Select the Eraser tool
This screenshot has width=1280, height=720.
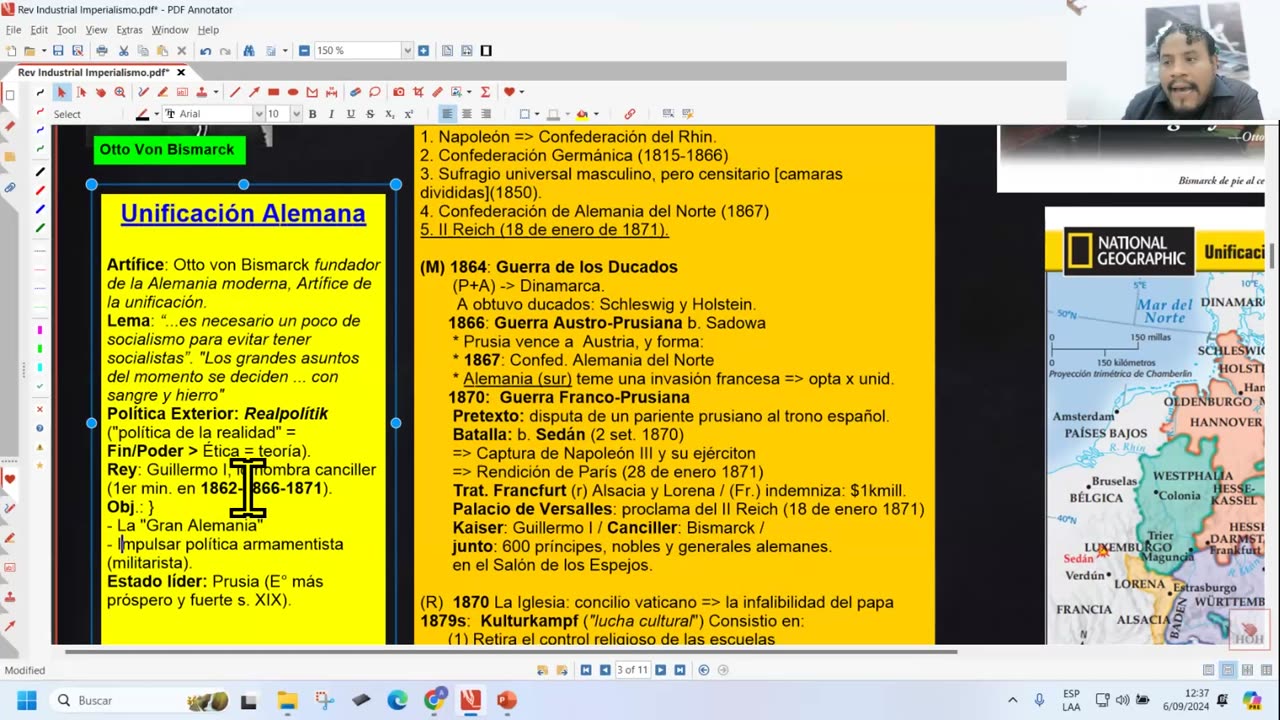click(x=354, y=92)
